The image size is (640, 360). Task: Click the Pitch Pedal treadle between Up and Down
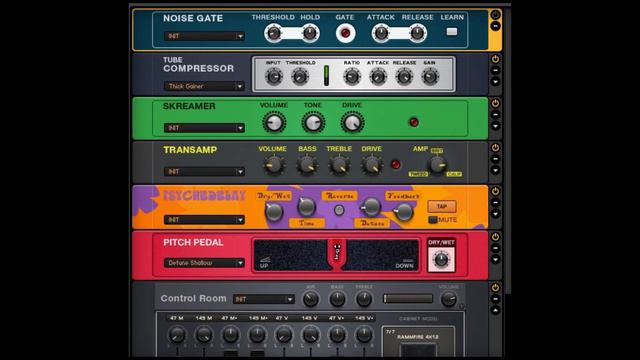pos(336,255)
